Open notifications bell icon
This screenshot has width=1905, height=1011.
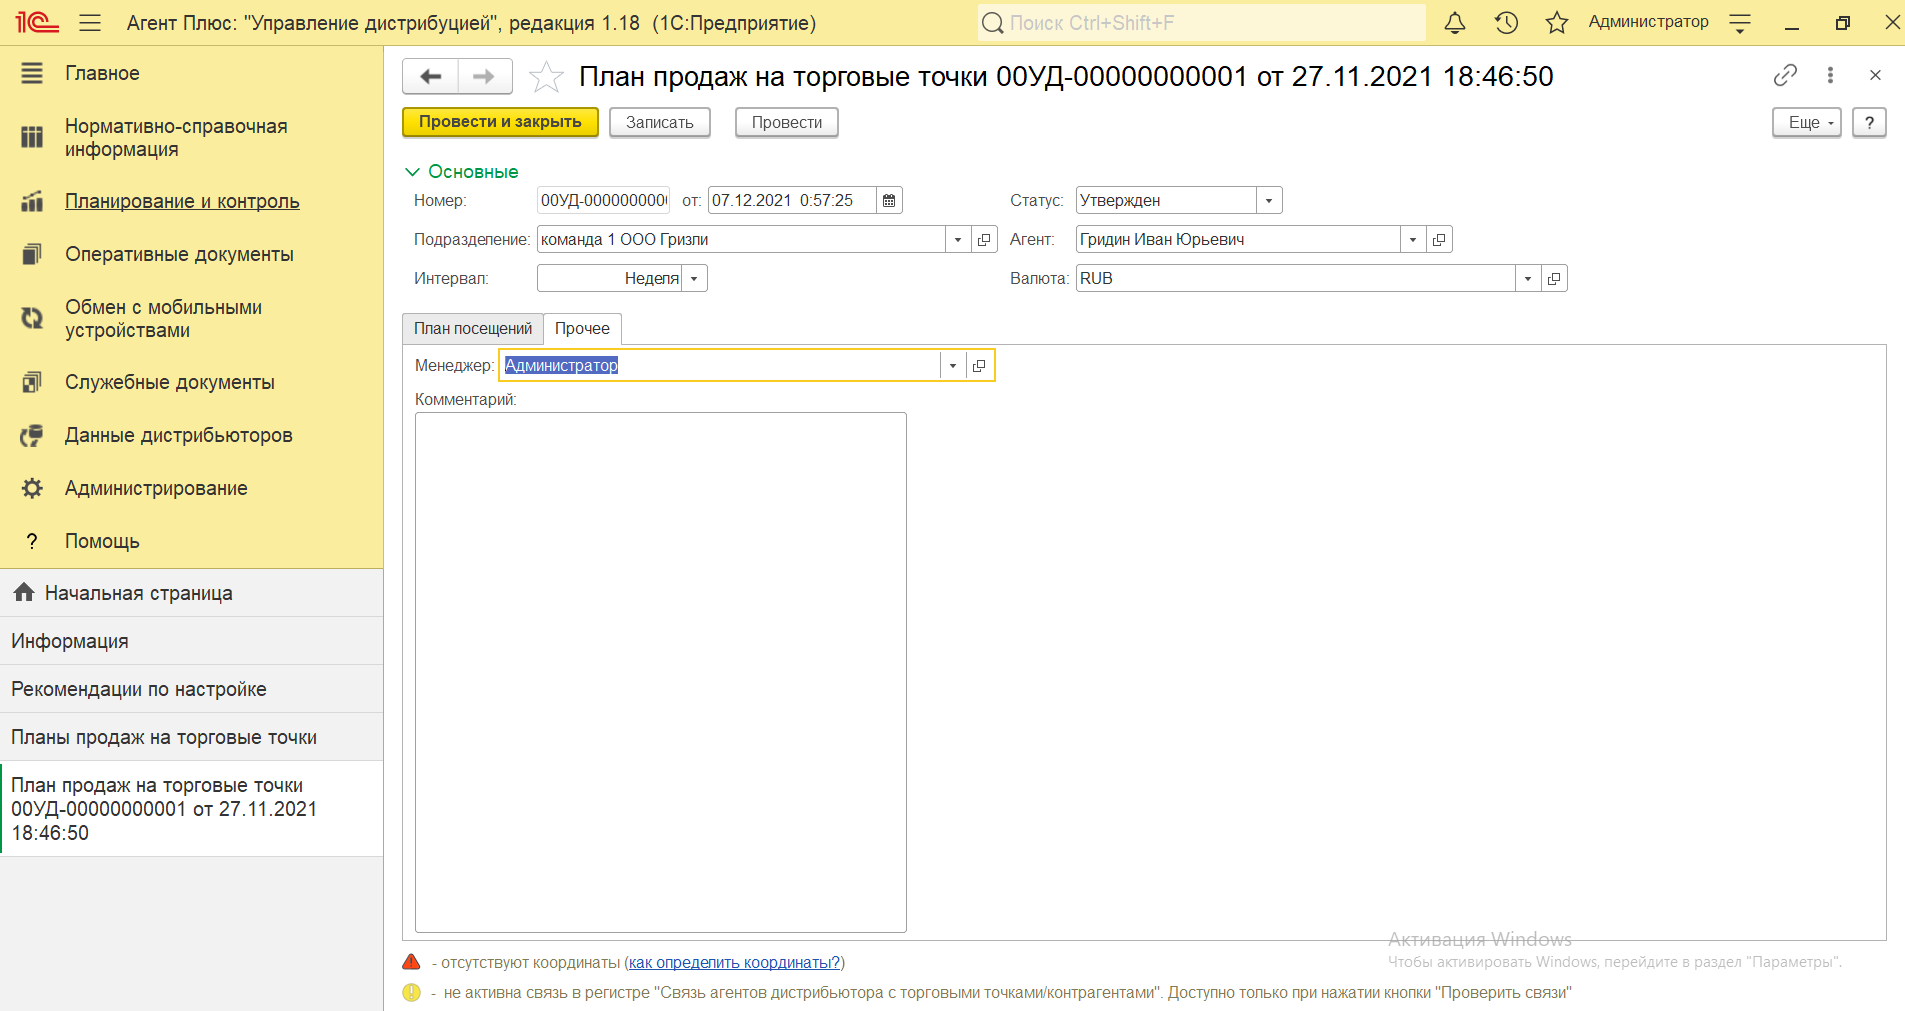pyautogui.click(x=1455, y=22)
